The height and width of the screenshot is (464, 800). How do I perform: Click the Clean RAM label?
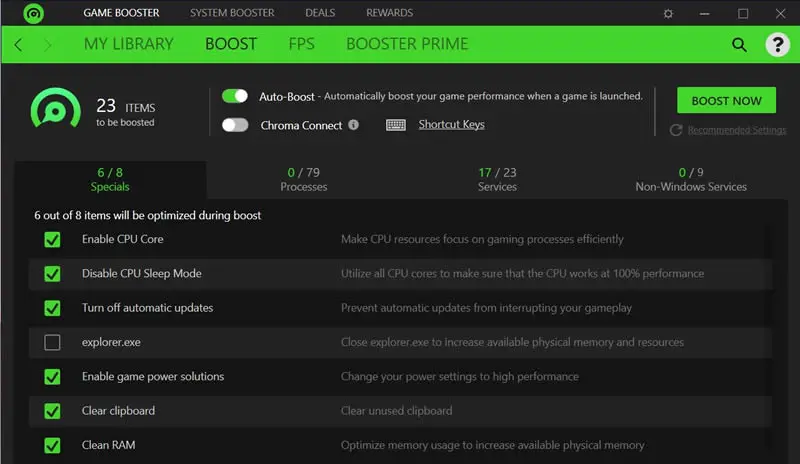point(109,445)
